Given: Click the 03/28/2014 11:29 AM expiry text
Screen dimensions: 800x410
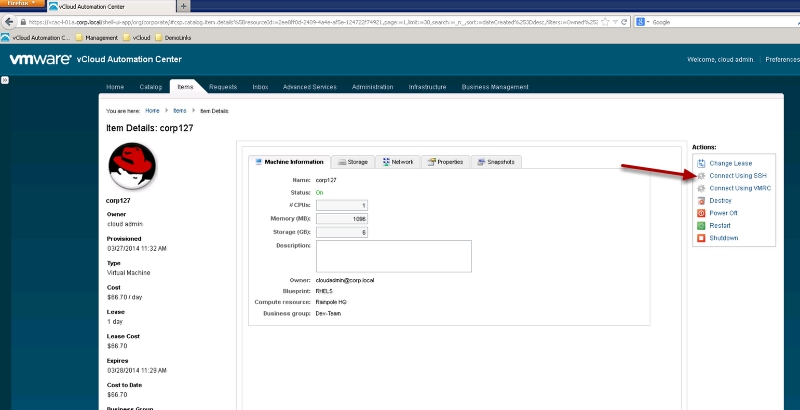Looking at the screenshot, I should 137,371.
